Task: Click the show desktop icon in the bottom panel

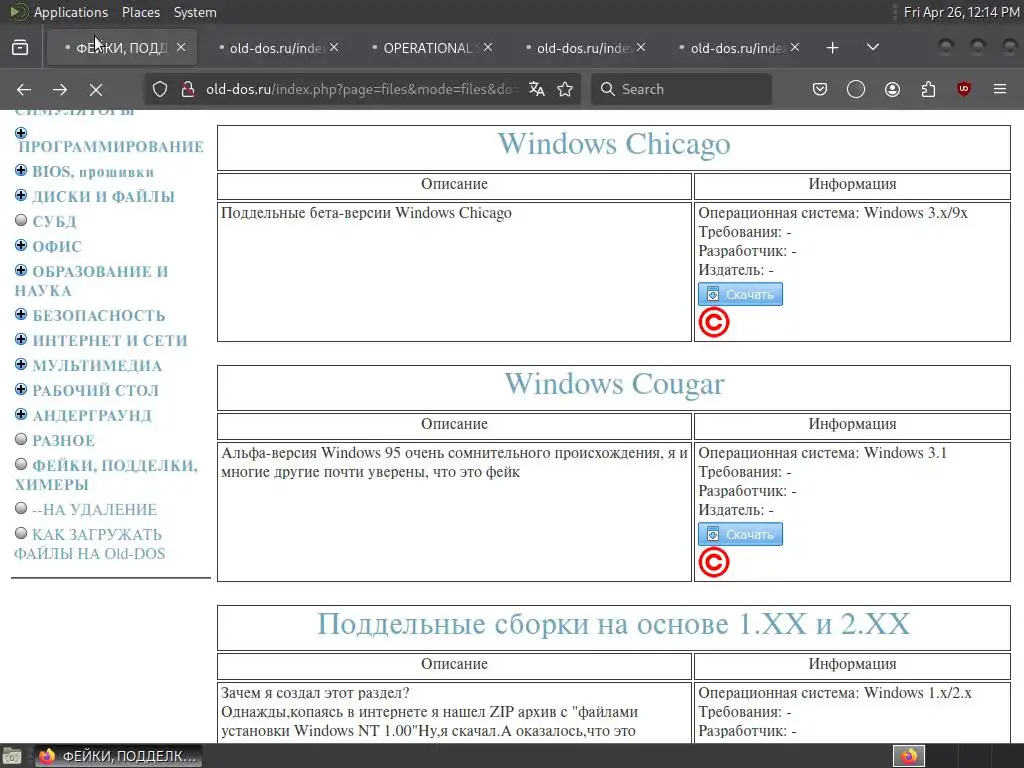Action: [12, 757]
